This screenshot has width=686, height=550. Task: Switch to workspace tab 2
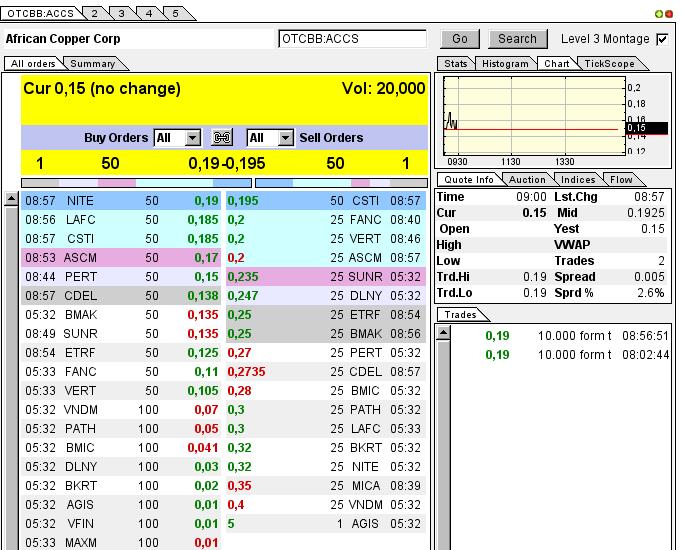point(93,13)
